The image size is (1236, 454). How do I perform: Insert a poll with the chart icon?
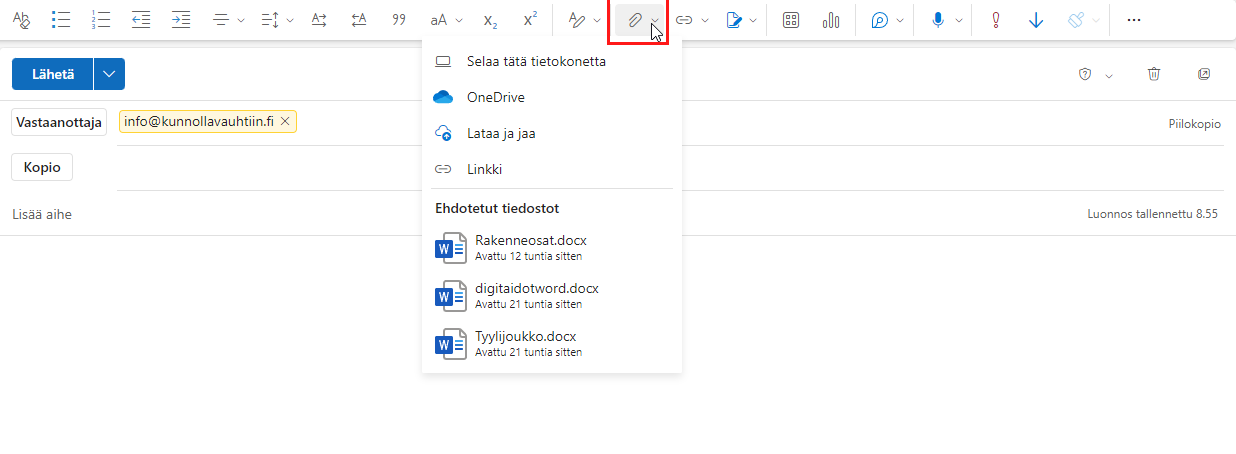[831, 20]
